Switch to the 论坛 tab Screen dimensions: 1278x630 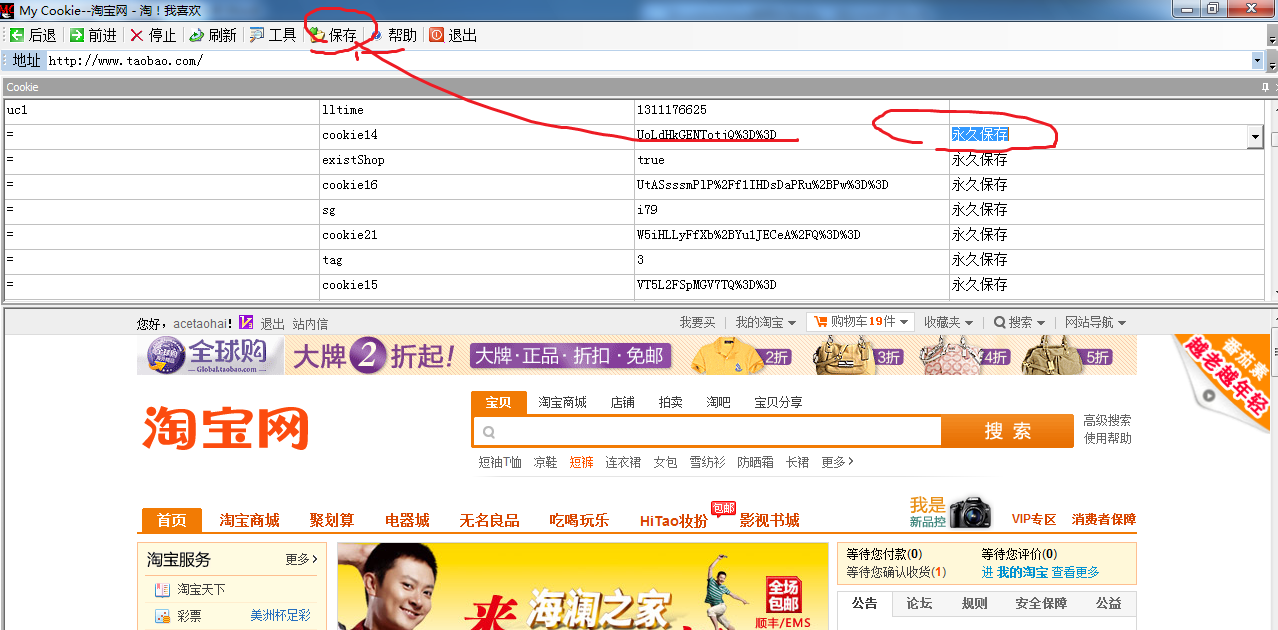tap(919, 603)
